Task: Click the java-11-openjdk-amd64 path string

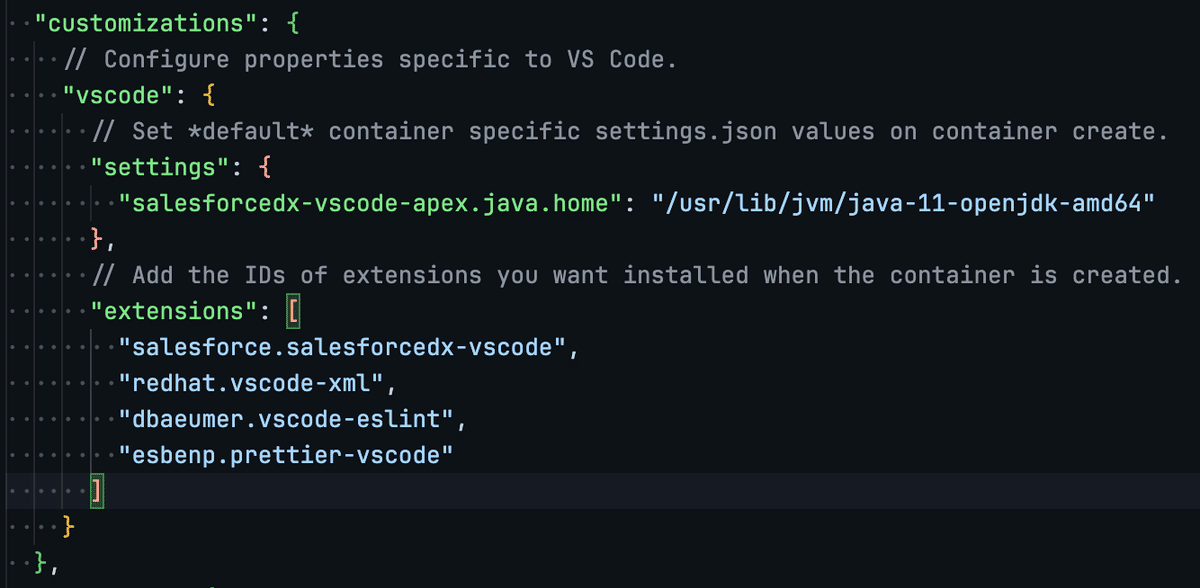Action: tap(904, 204)
